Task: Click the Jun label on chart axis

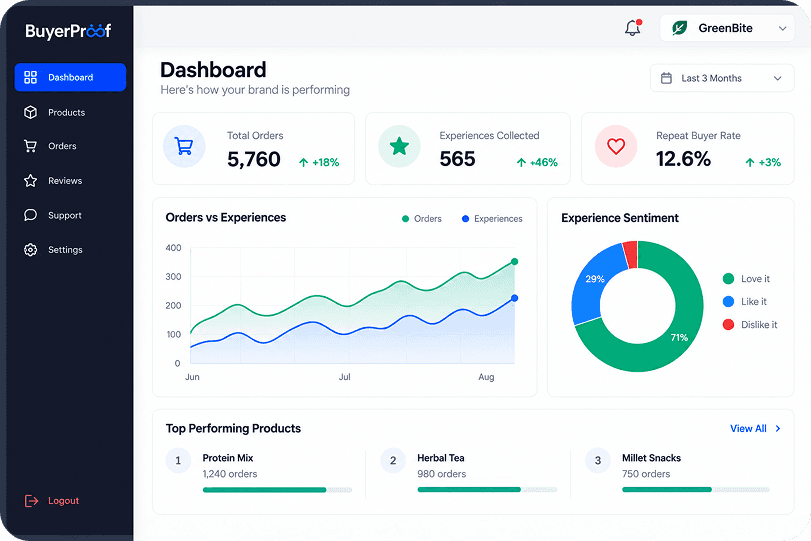Action: pyautogui.click(x=192, y=377)
